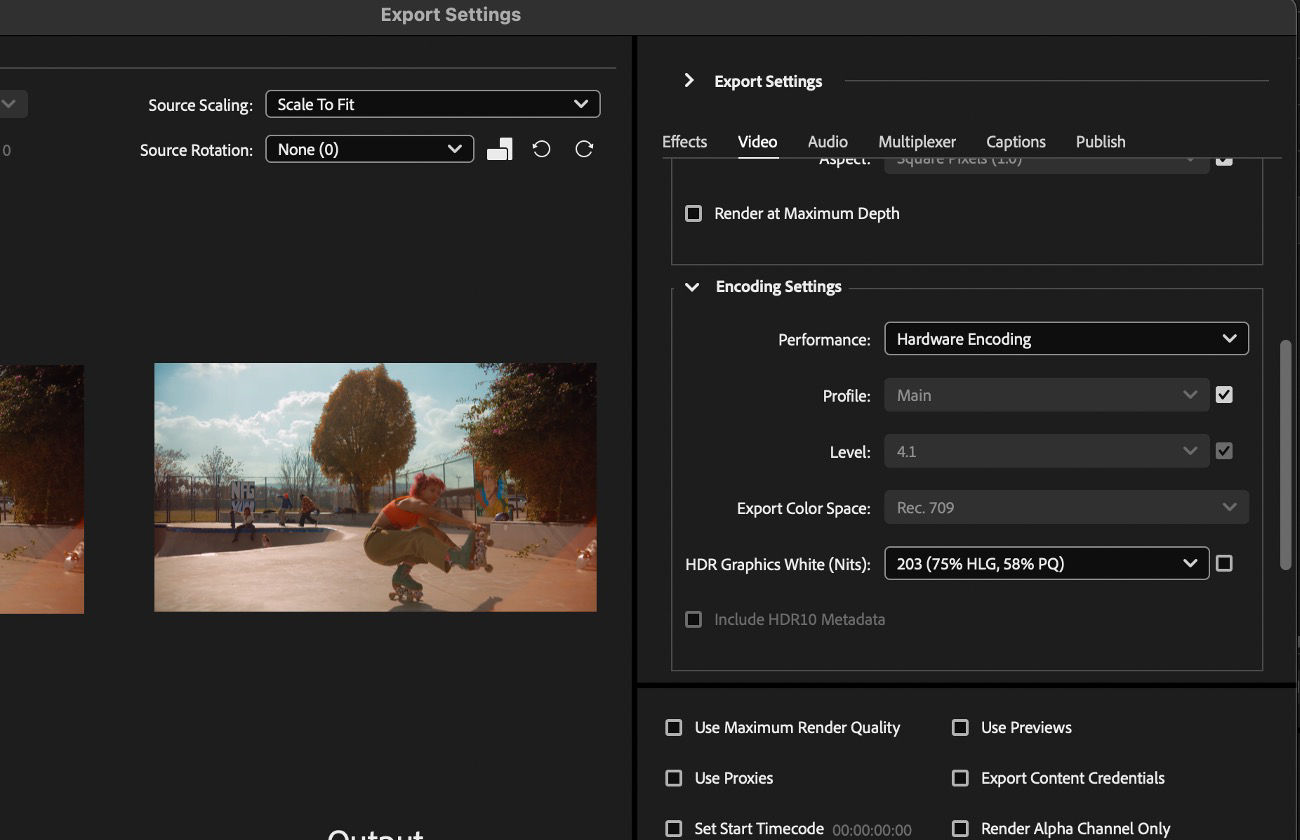Open the Export Color Space dropdown

tap(1066, 507)
